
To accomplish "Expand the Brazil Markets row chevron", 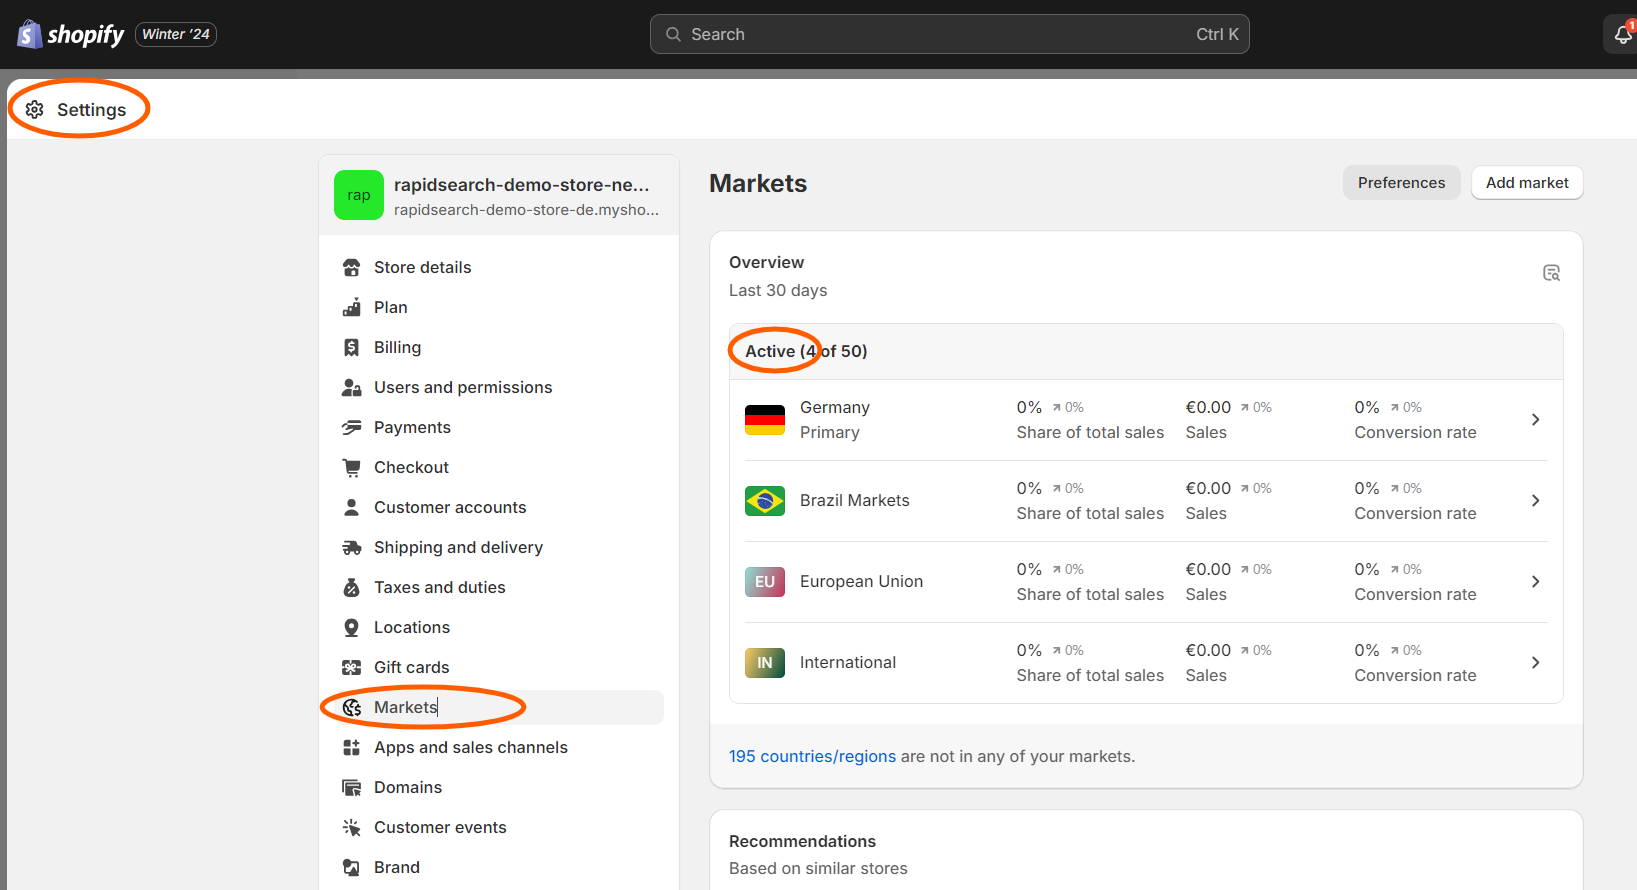I will click(x=1535, y=501).
